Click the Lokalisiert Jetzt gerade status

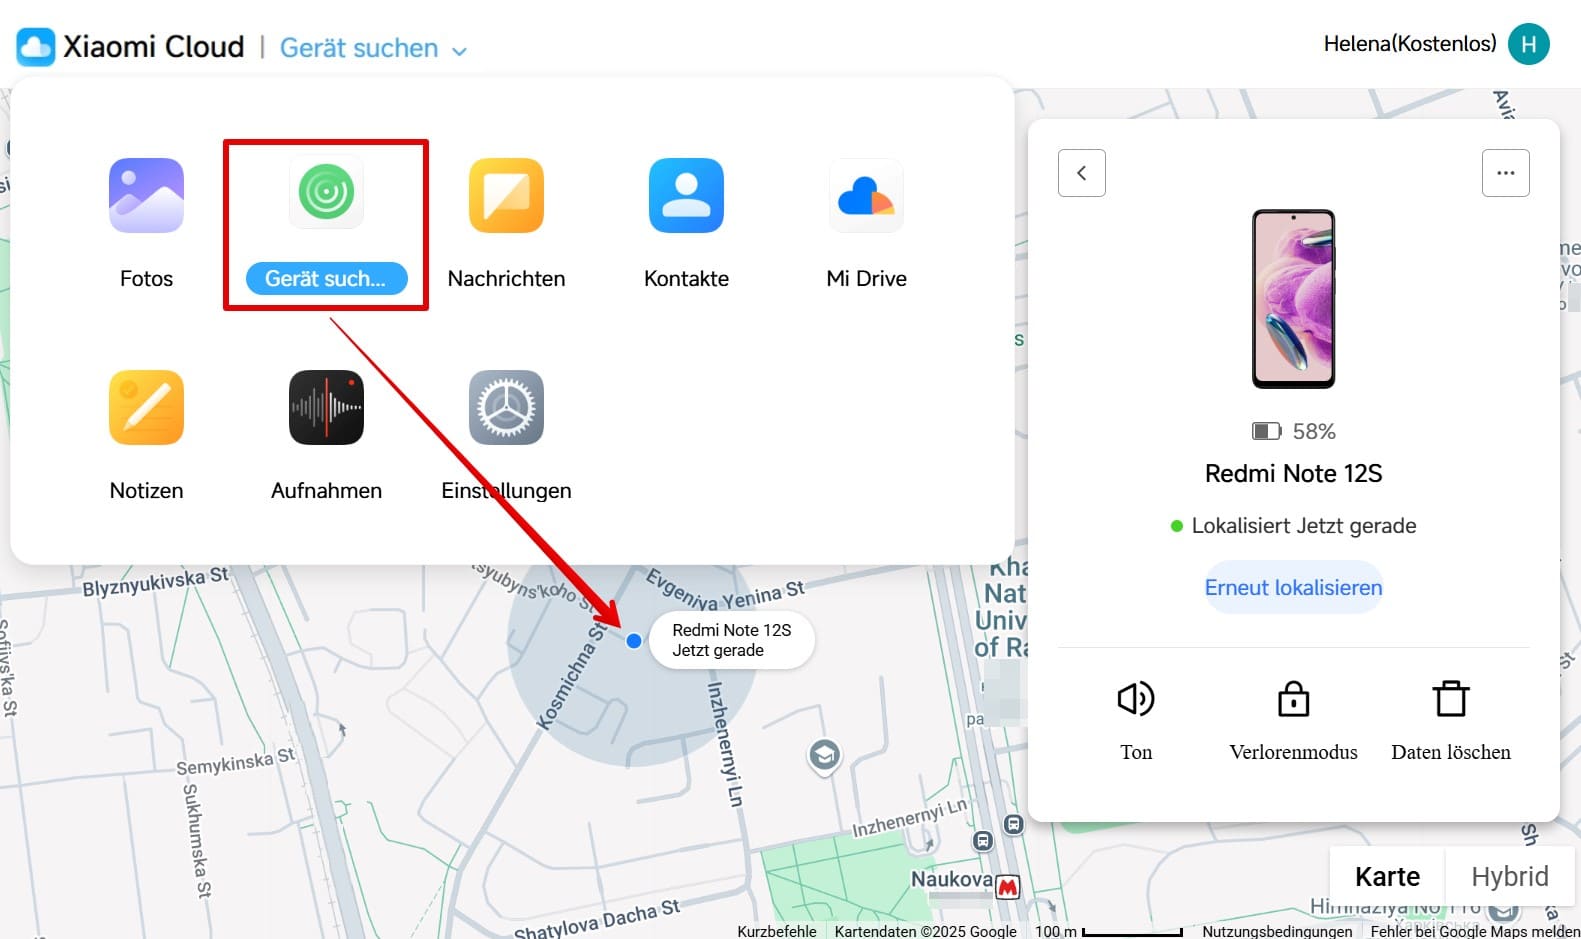1293,526
